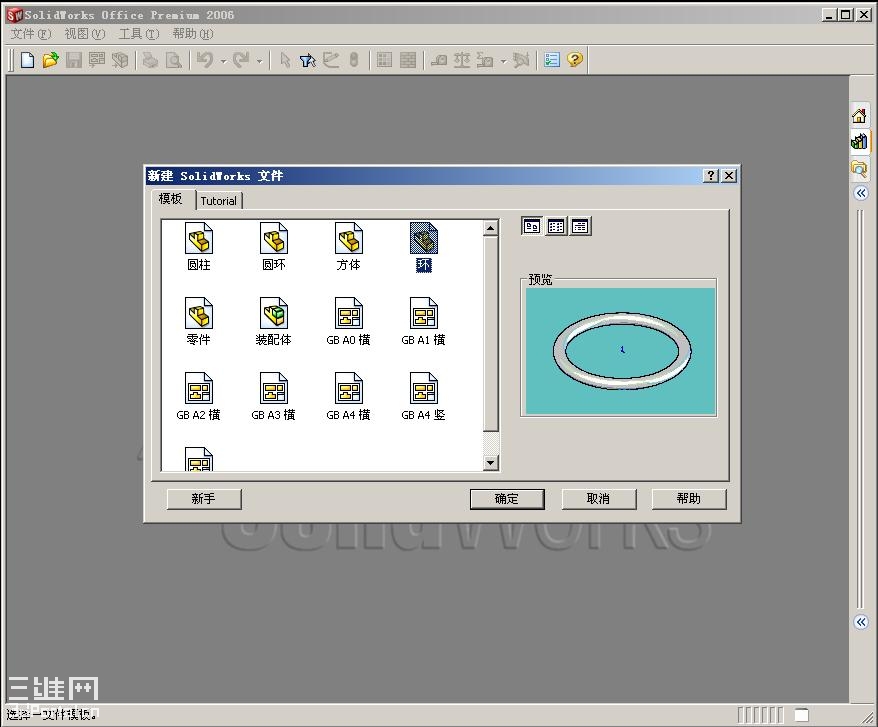Screen dimensions: 878x727
Task: Open the 帮助(H) menu
Action: (x=193, y=34)
